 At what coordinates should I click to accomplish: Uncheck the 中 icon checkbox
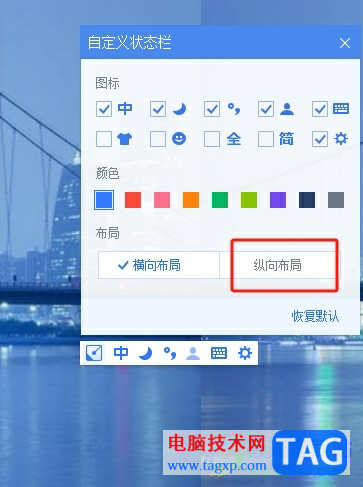(x=104, y=109)
